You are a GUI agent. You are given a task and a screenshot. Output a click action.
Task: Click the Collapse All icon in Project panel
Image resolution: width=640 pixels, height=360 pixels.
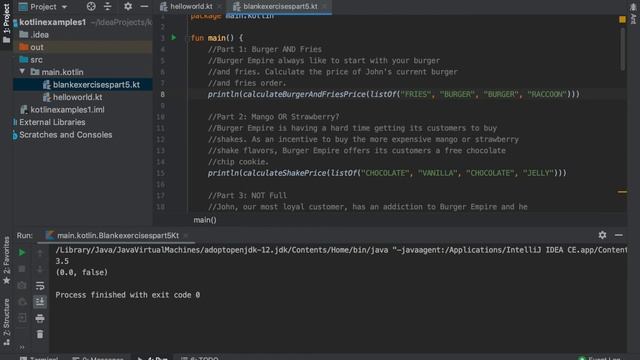(x=107, y=6)
